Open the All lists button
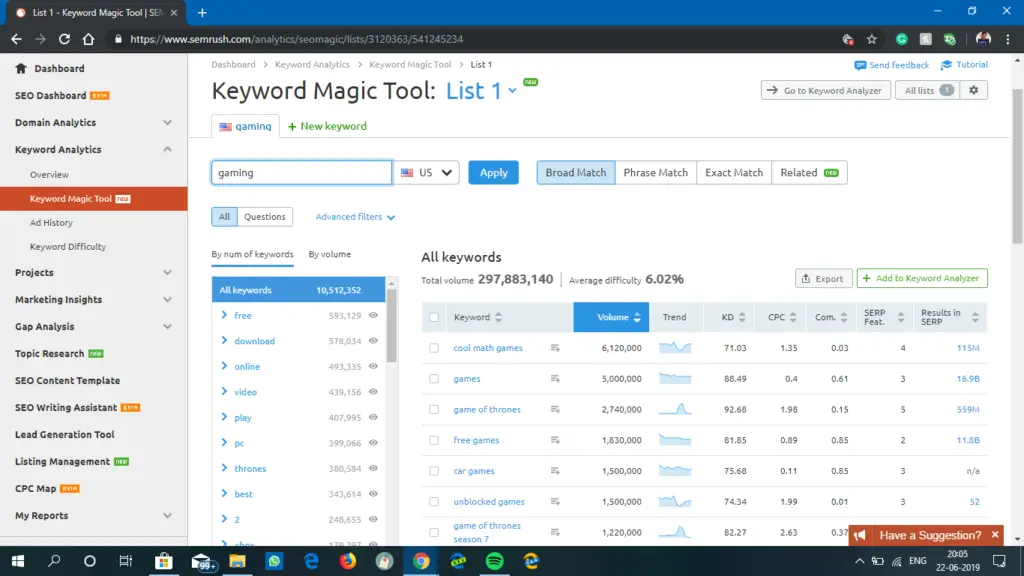The image size is (1024, 576). 927,90
